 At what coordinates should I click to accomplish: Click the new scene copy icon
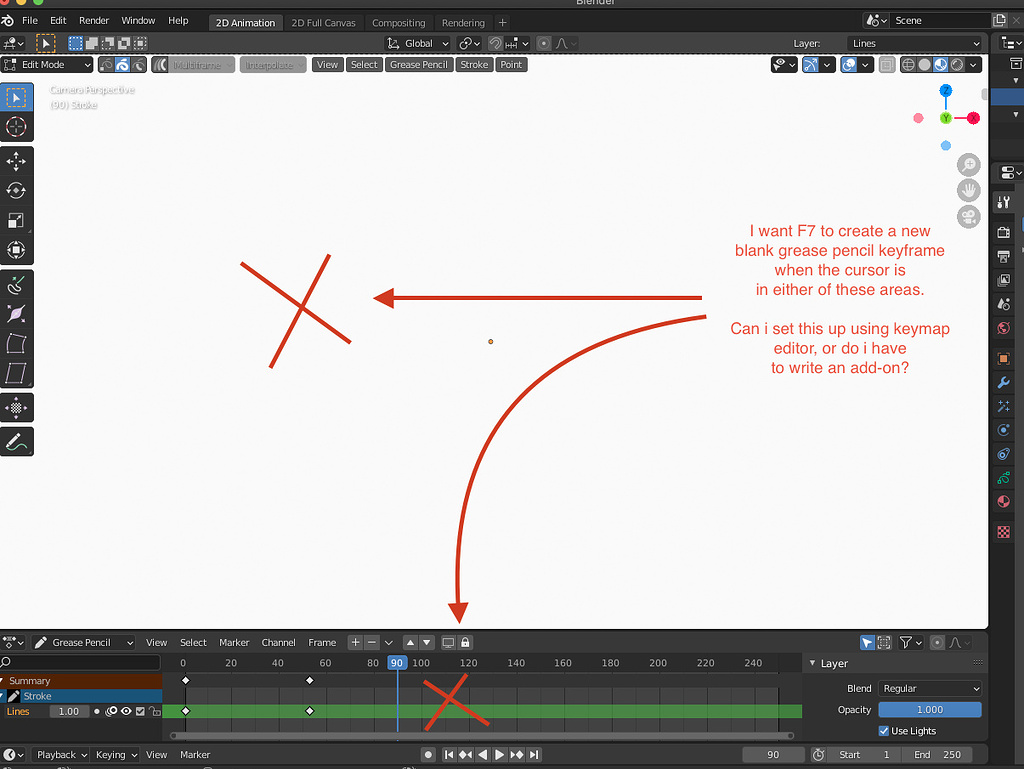(999, 20)
